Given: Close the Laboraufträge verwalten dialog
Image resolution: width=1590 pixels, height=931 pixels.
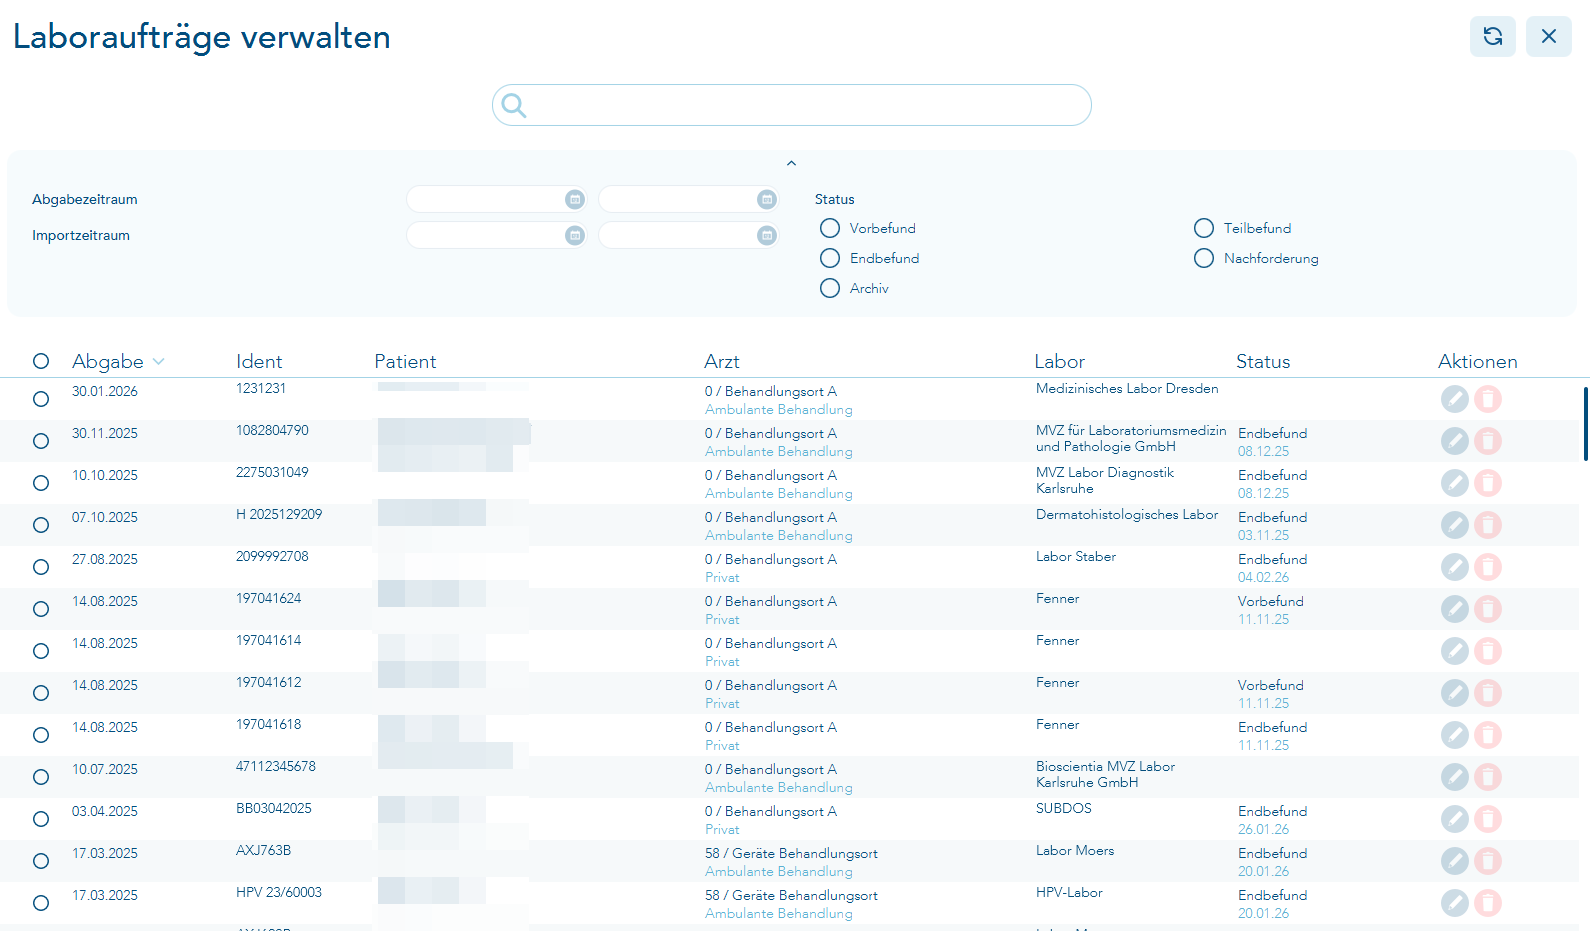Looking at the screenshot, I should (x=1548, y=37).
